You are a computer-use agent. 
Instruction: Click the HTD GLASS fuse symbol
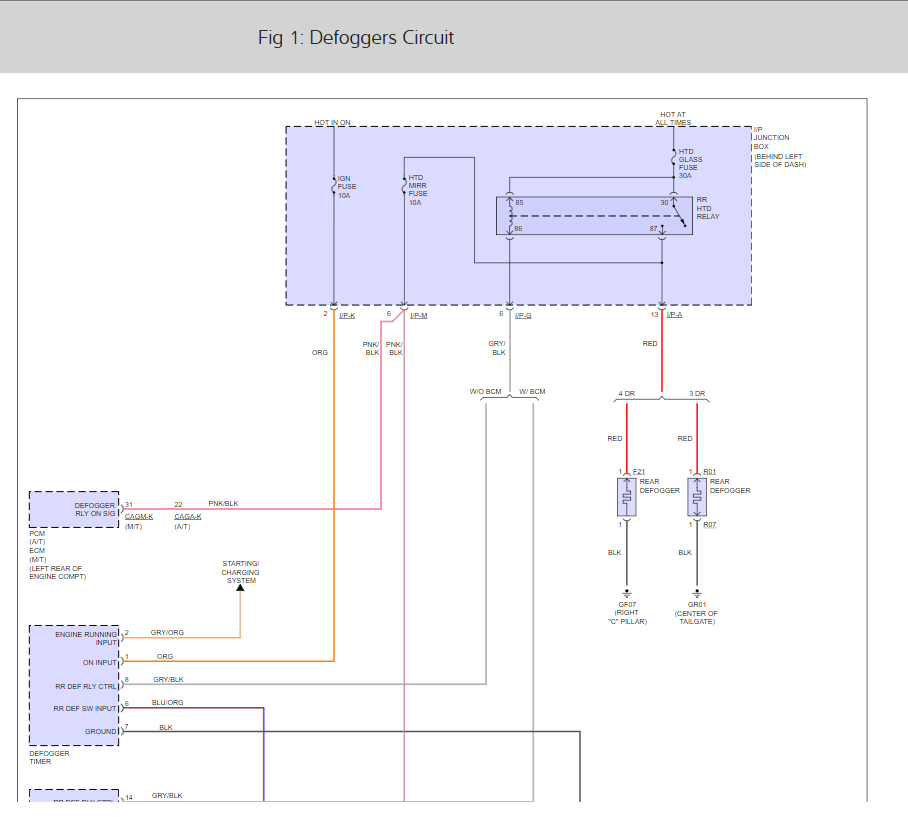(673, 158)
